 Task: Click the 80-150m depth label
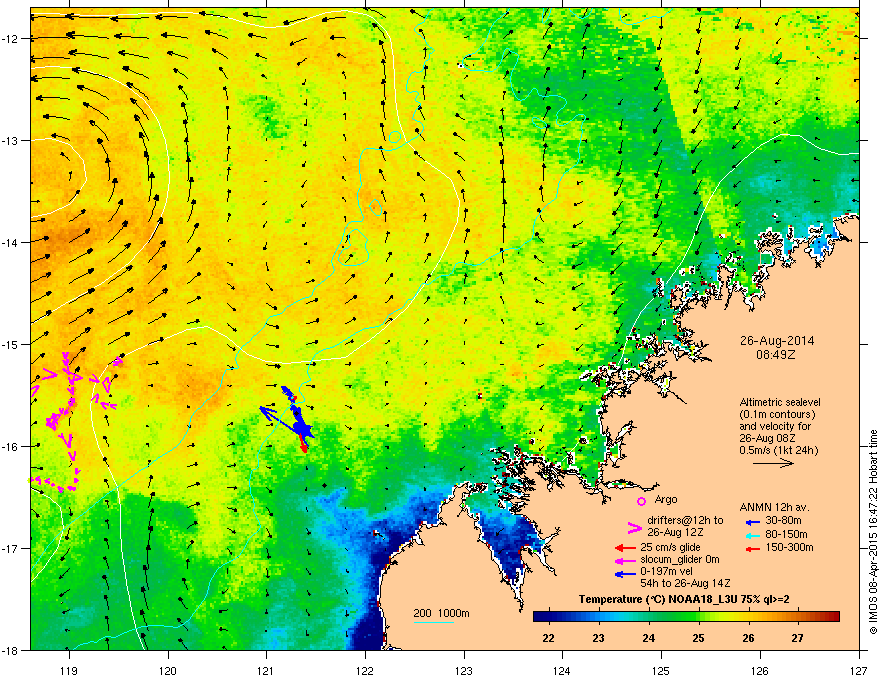point(786,534)
